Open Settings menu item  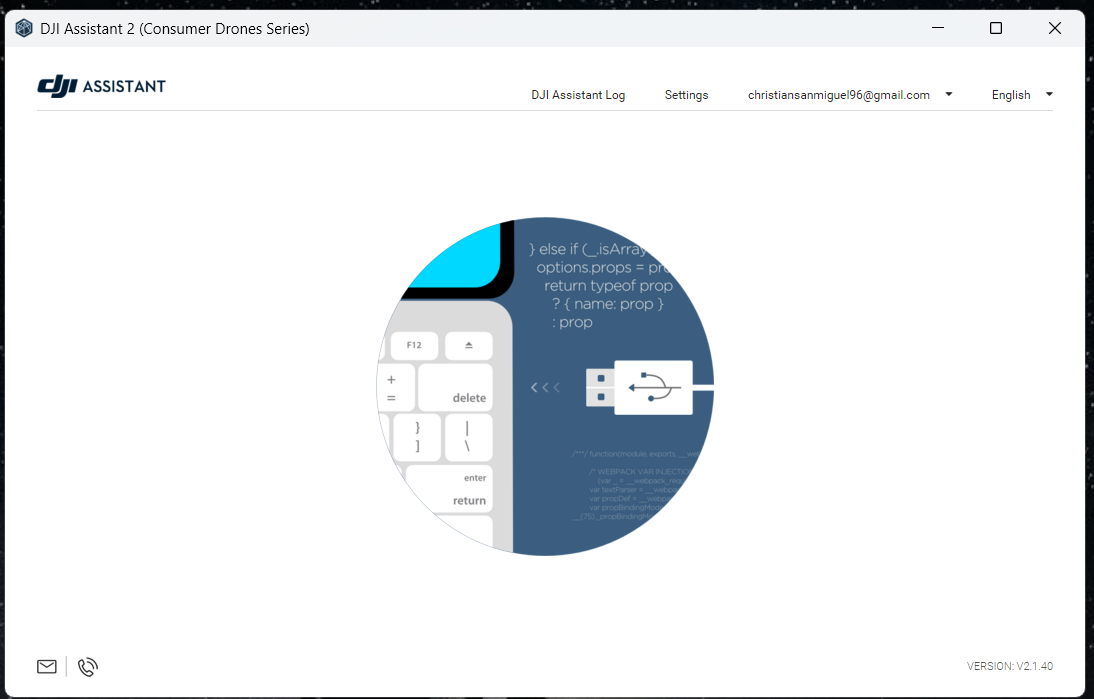tap(686, 95)
